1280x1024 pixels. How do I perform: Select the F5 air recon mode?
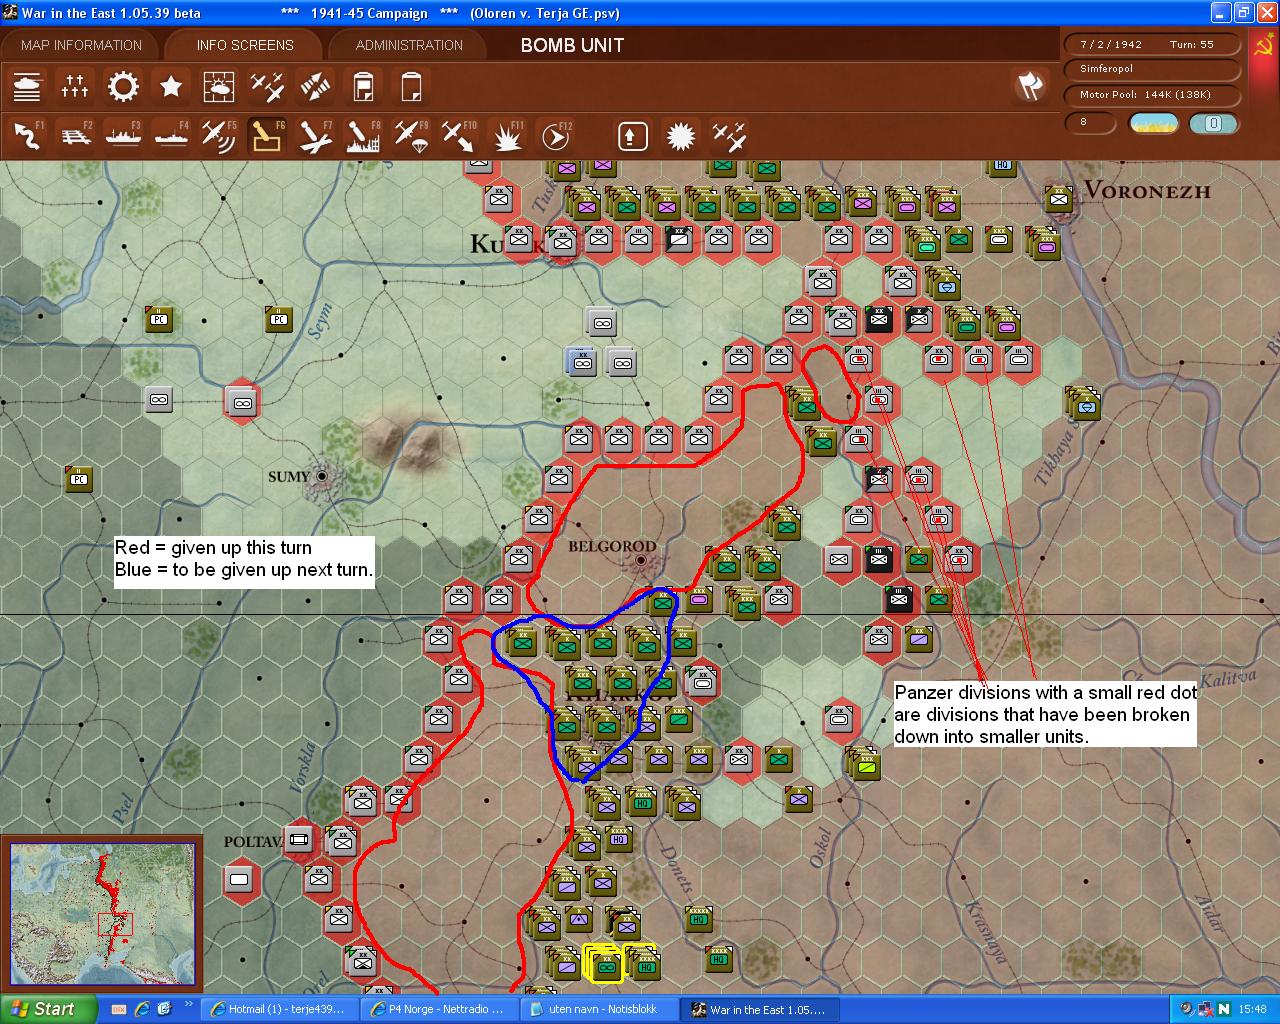coord(219,136)
